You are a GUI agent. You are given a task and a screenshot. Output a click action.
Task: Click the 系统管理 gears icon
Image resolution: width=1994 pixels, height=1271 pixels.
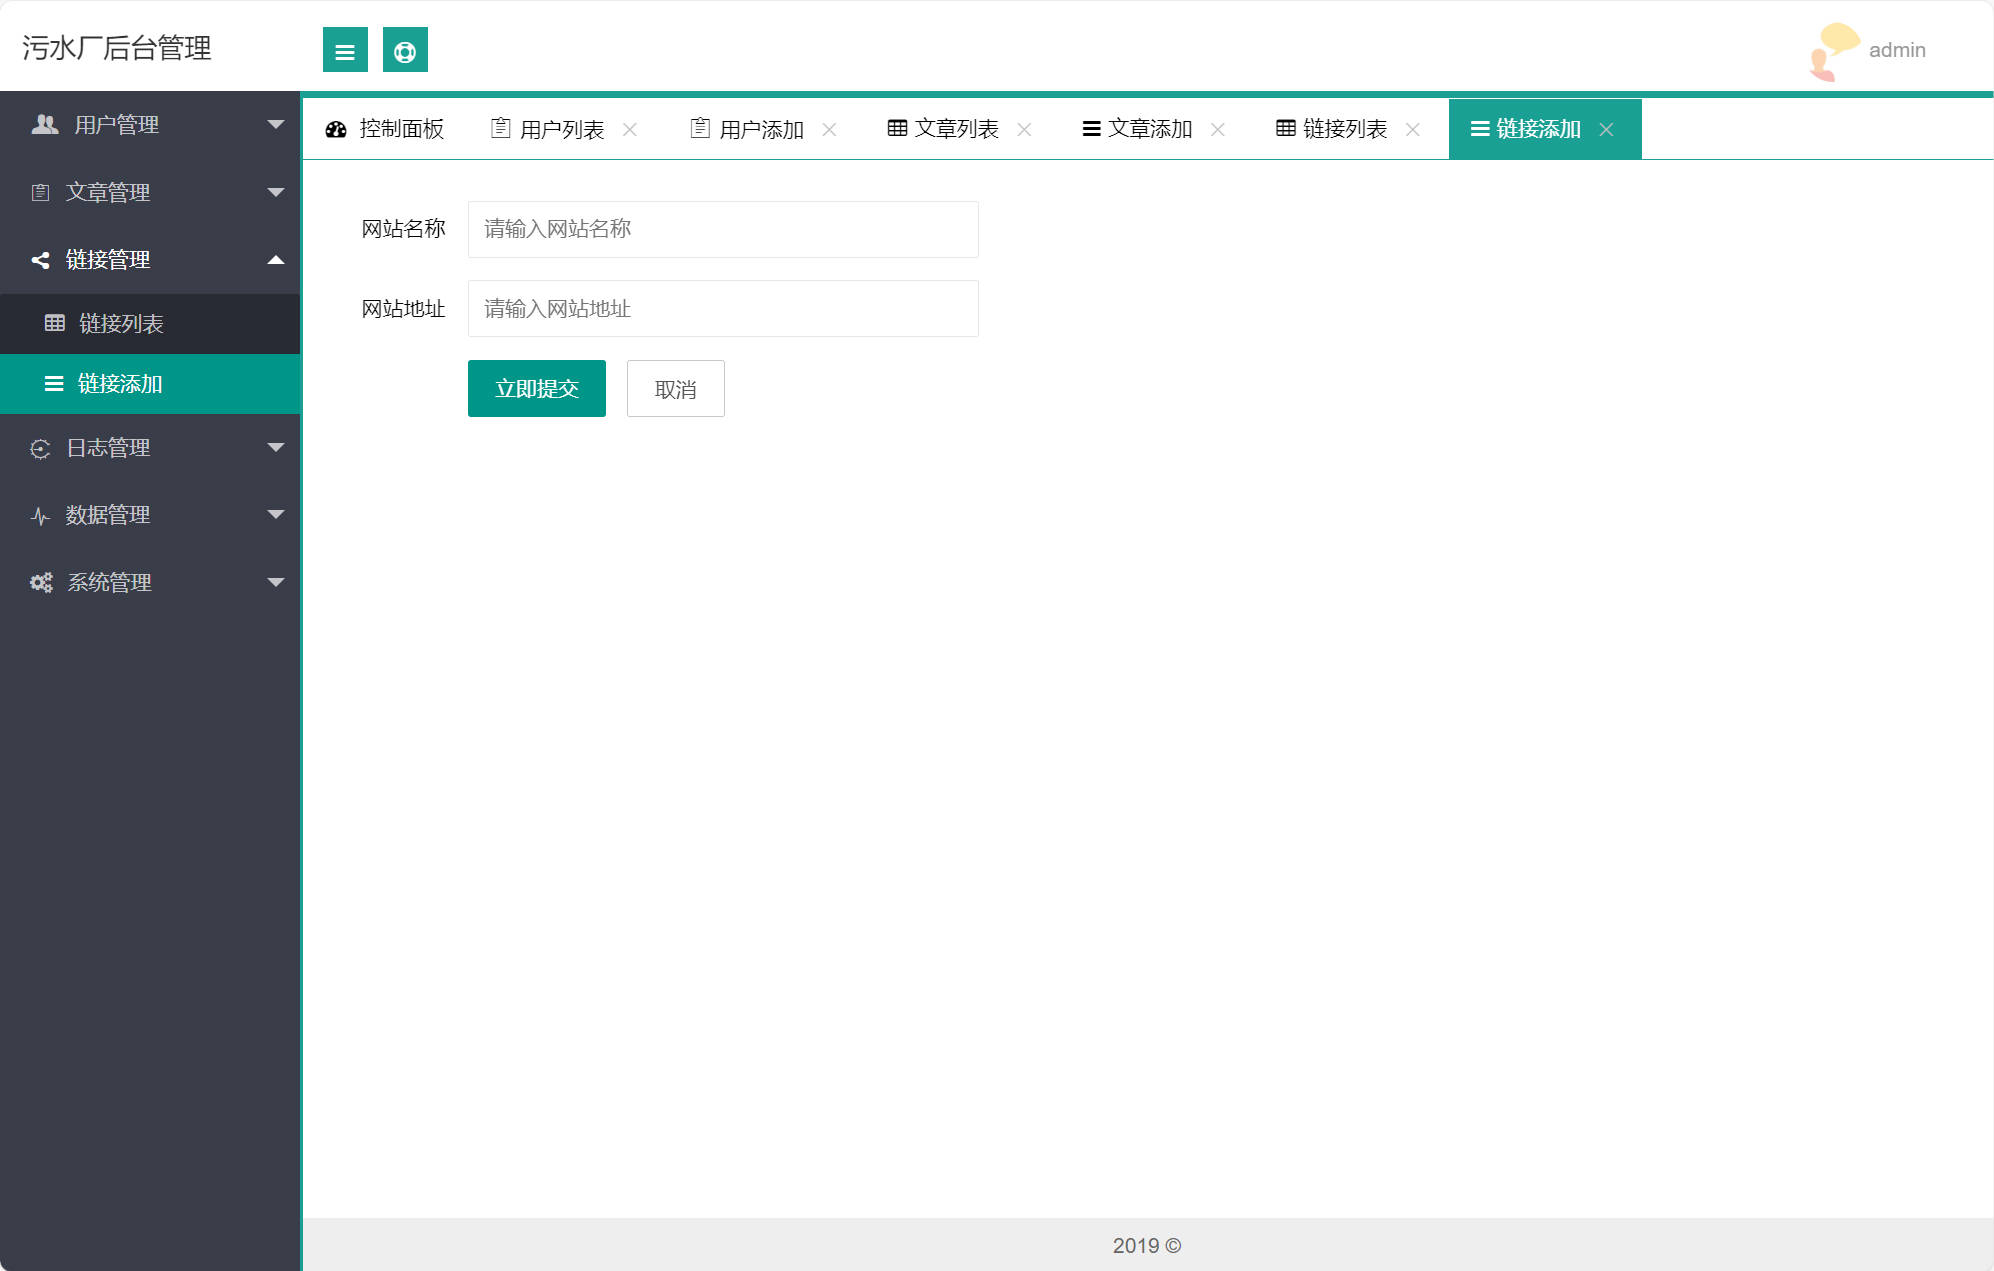(40, 582)
